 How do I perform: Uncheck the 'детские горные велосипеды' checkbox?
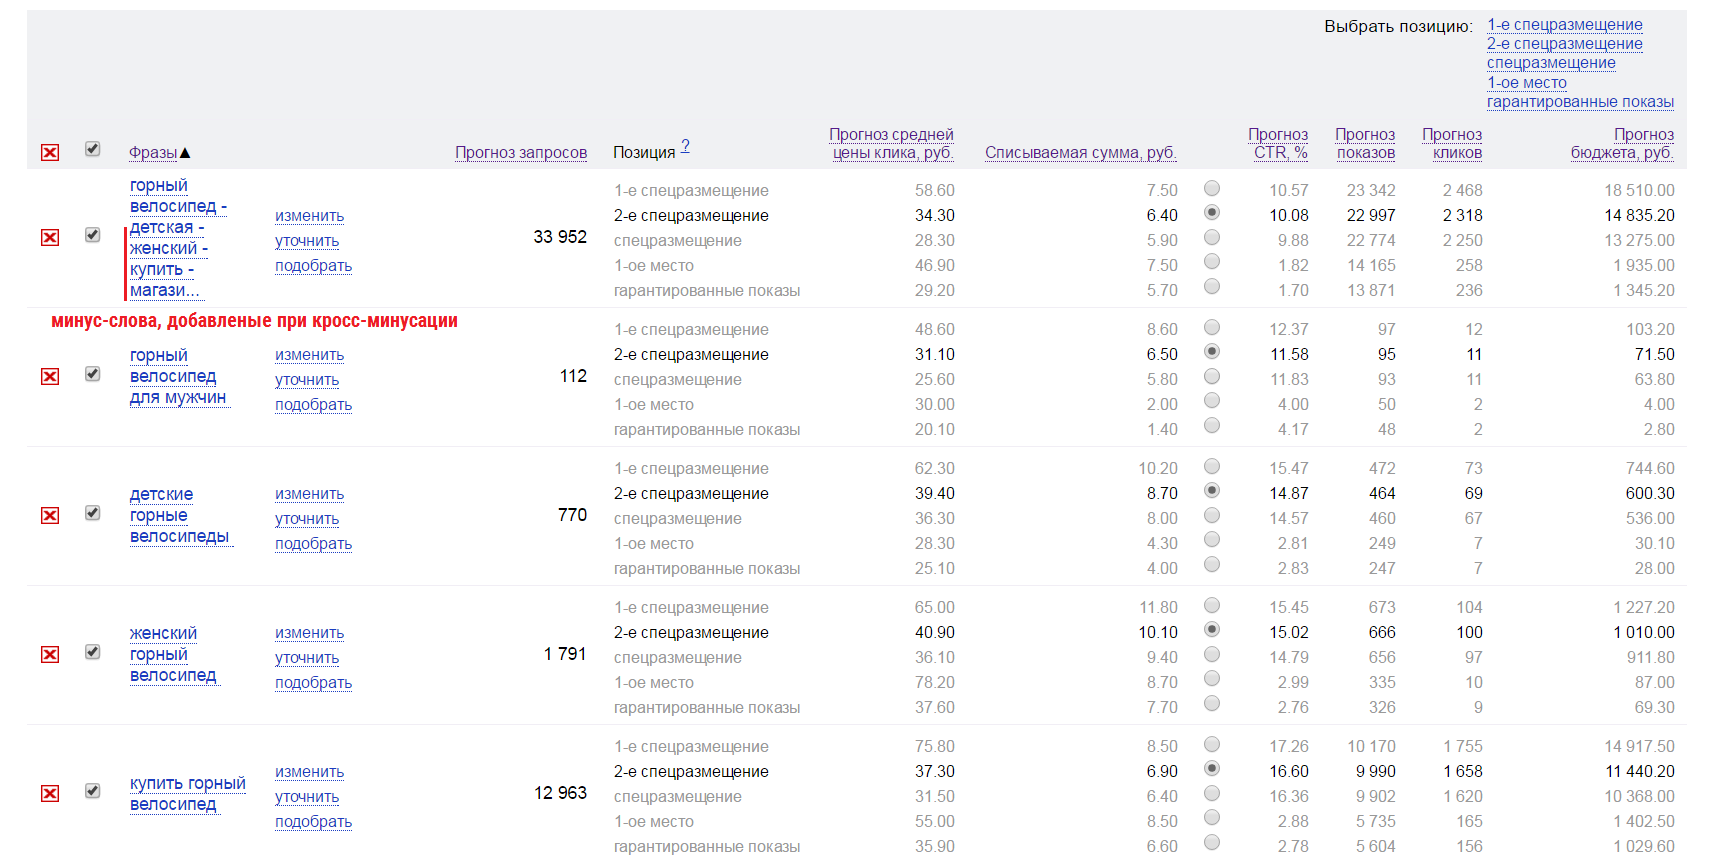point(92,513)
